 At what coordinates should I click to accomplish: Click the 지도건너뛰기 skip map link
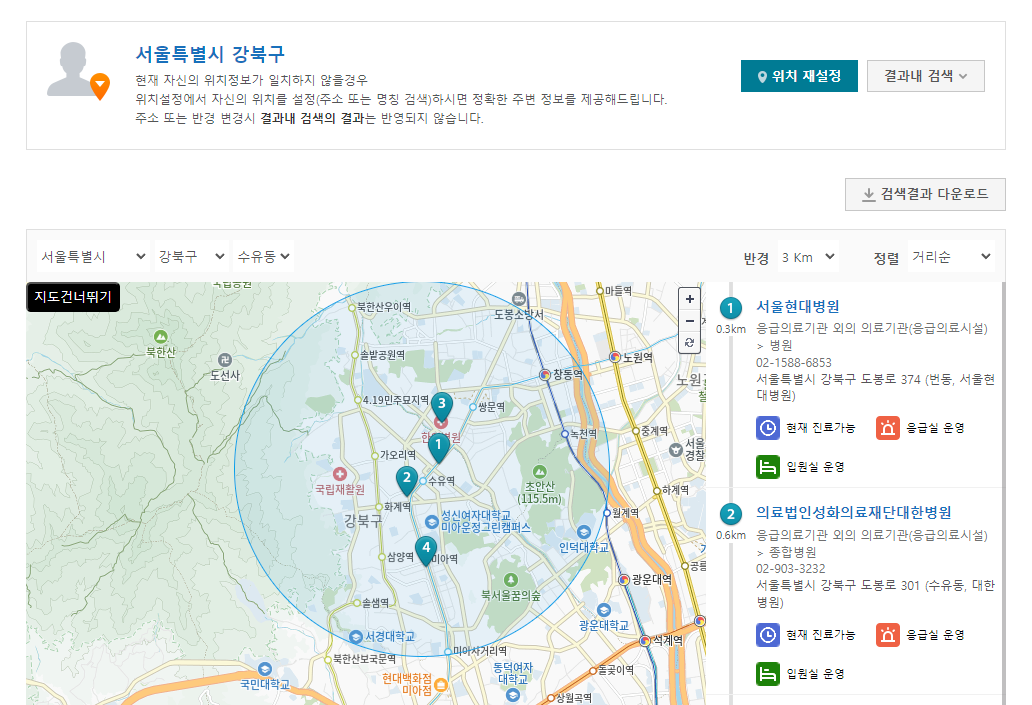click(x=73, y=297)
